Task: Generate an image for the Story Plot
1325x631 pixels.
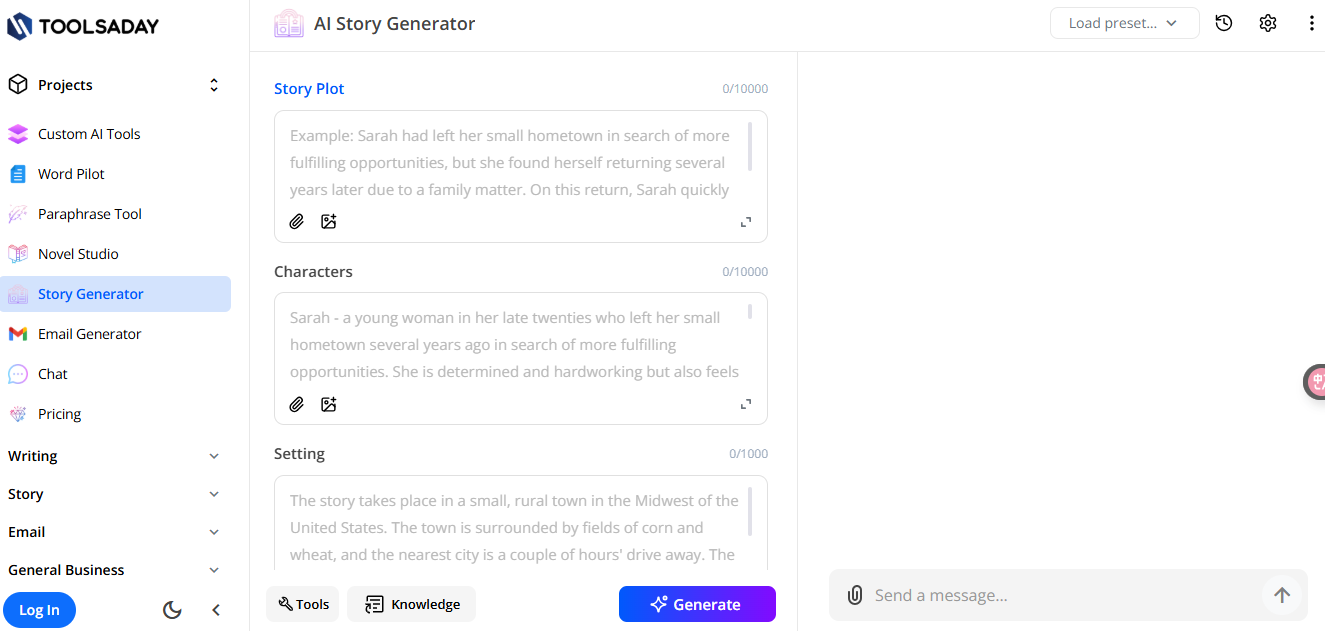Action: pyautogui.click(x=328, y=221)
